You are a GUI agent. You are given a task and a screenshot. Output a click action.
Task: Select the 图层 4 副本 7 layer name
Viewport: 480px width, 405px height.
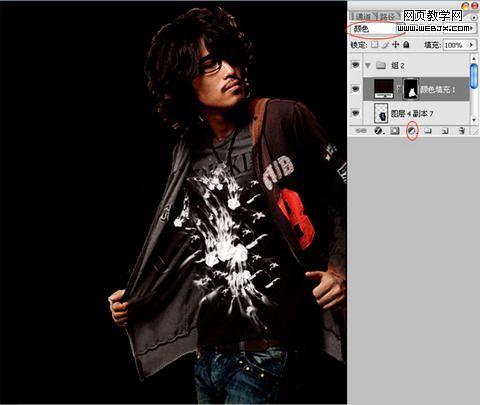point(412,114)
